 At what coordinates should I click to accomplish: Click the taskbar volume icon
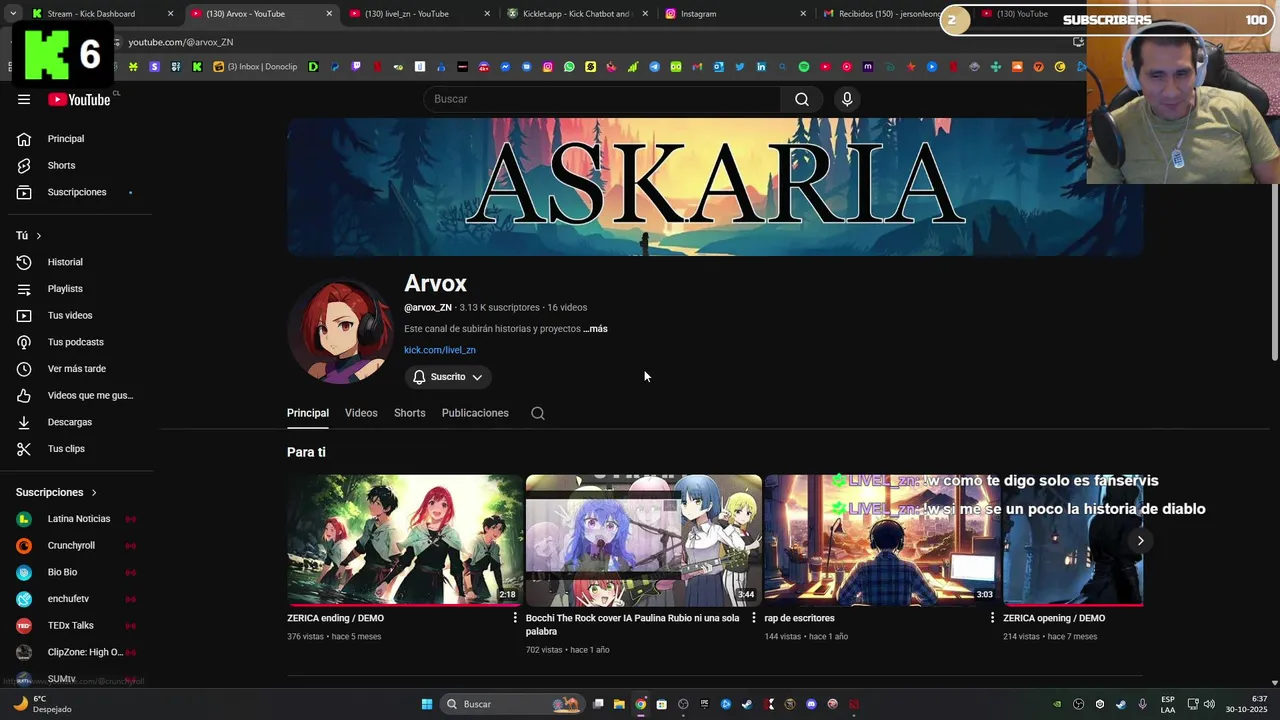(1209, 704)
